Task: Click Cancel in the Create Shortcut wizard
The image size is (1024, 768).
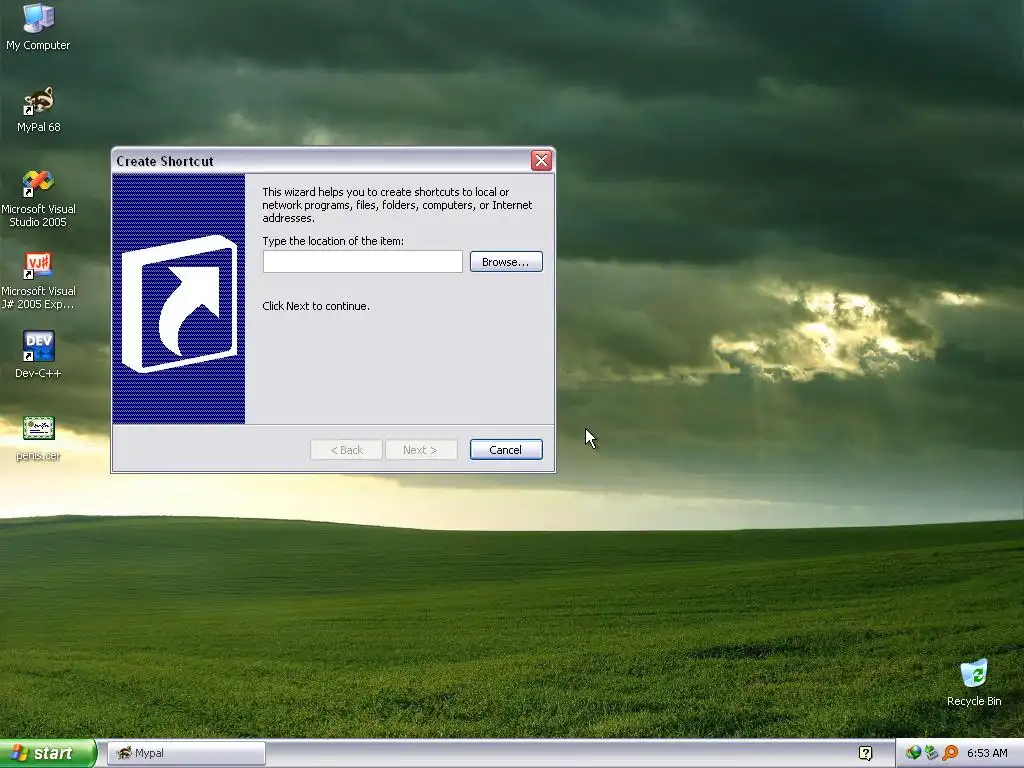Action: point(506,450)
